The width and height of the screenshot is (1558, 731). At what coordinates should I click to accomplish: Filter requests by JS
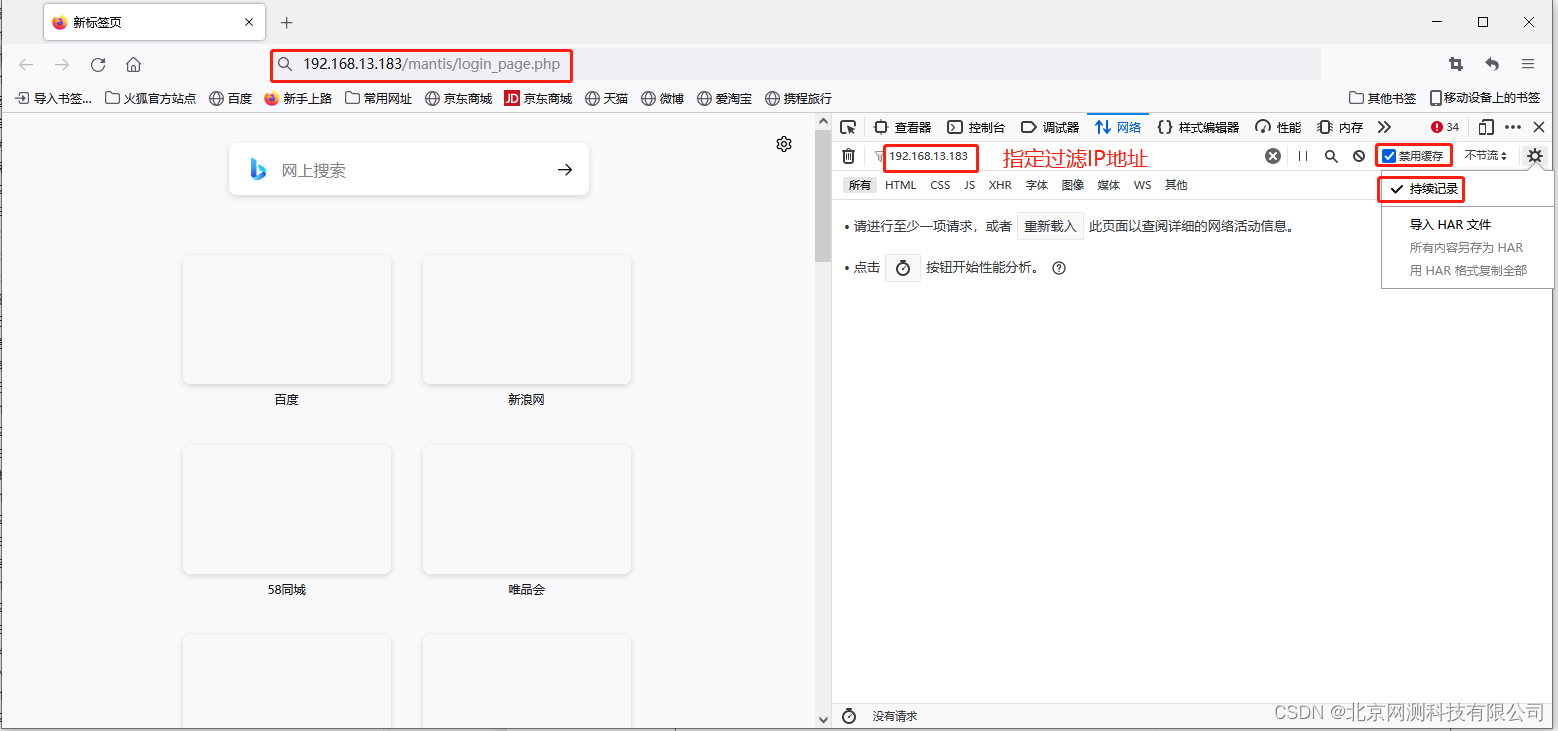[x=969, y=185]
